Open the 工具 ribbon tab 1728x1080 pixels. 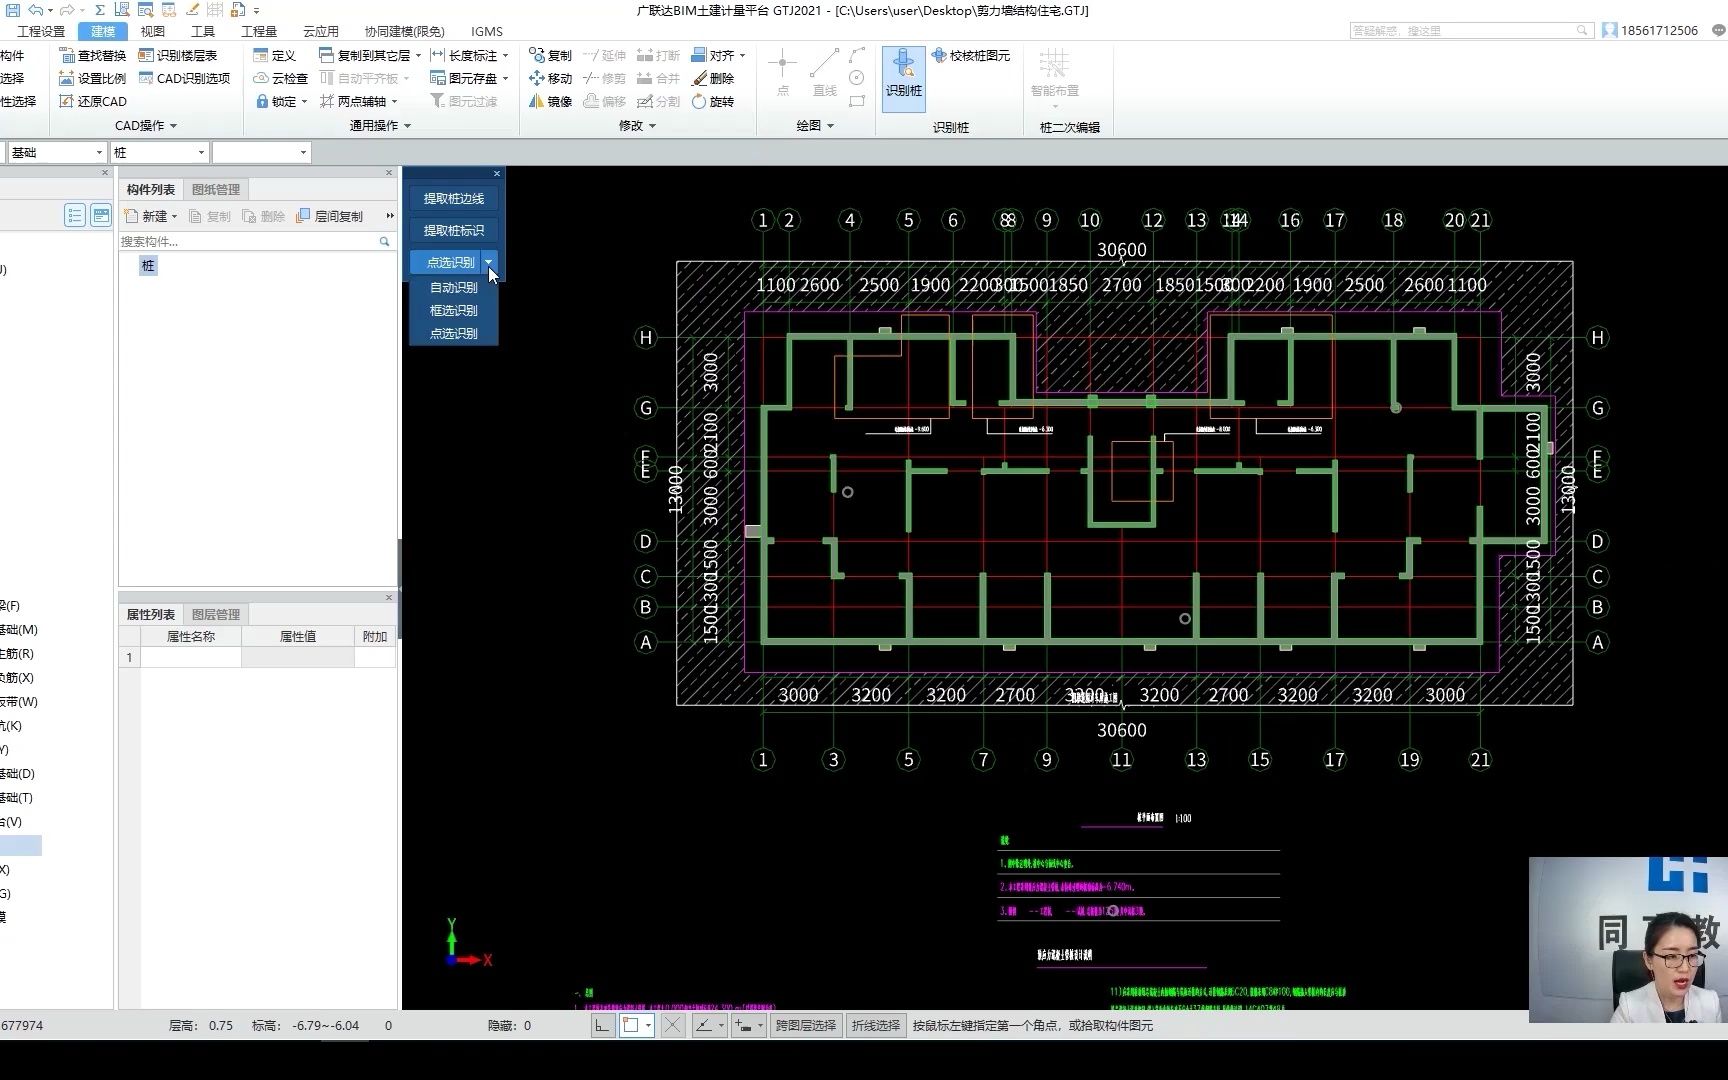pos(203,32)
